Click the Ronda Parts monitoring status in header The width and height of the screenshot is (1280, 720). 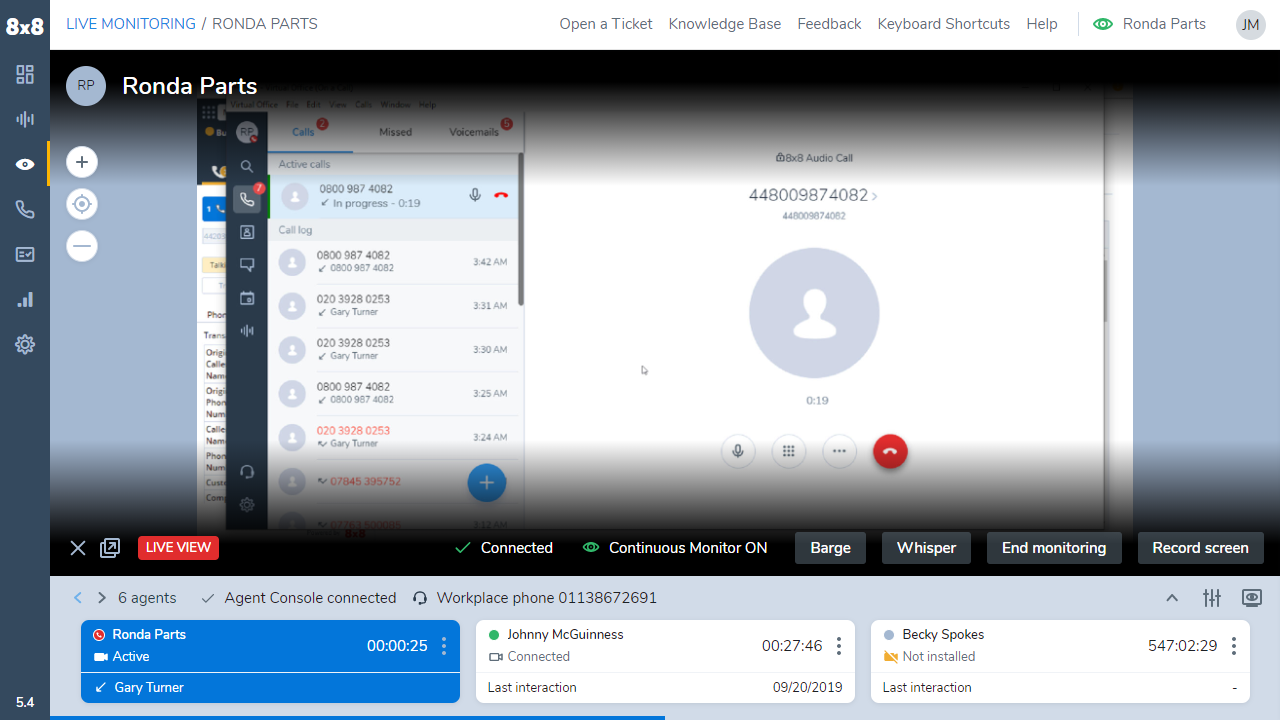pyautogui.click(x=1150, y=24)
